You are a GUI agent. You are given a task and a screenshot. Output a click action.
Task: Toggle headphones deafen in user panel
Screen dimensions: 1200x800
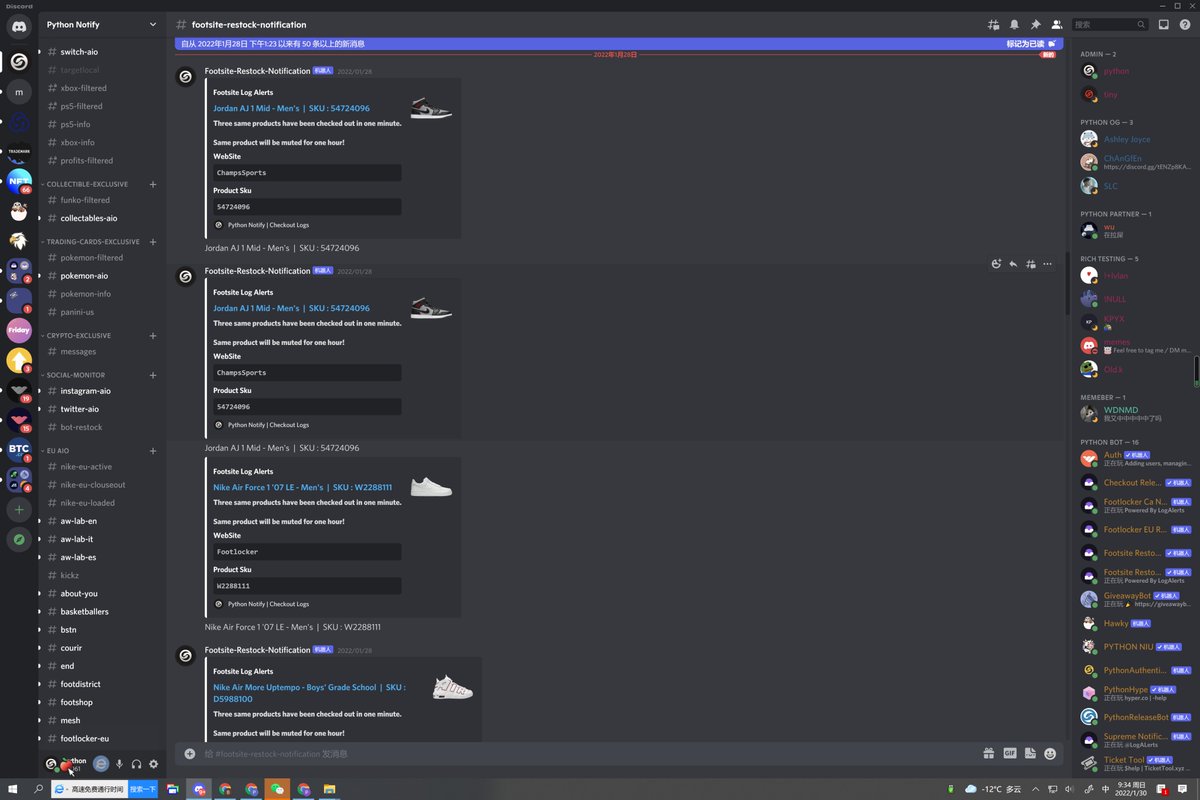(136, 764)
